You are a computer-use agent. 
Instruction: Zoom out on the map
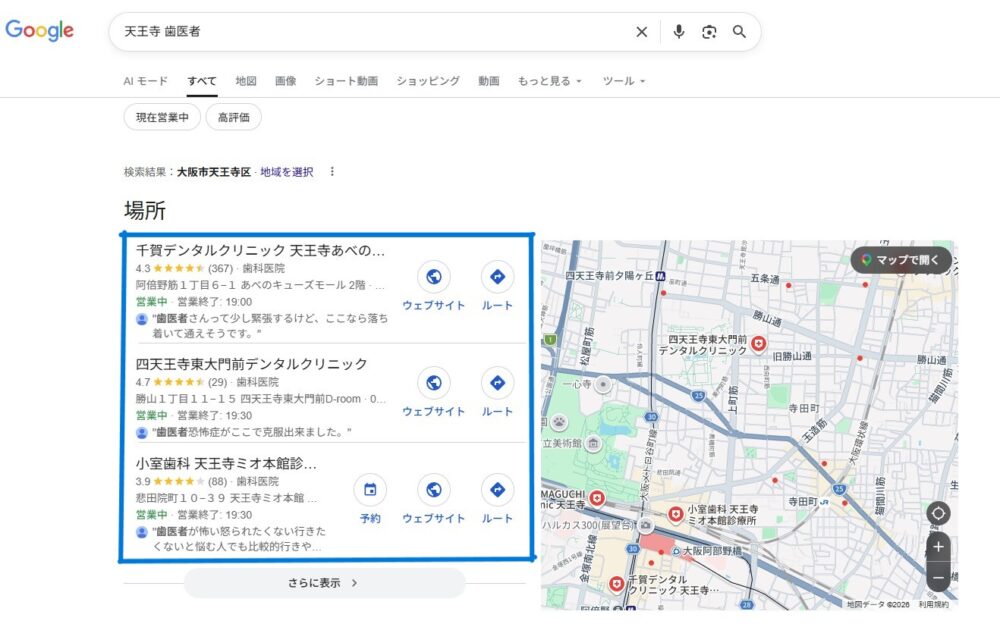point(938,578)
